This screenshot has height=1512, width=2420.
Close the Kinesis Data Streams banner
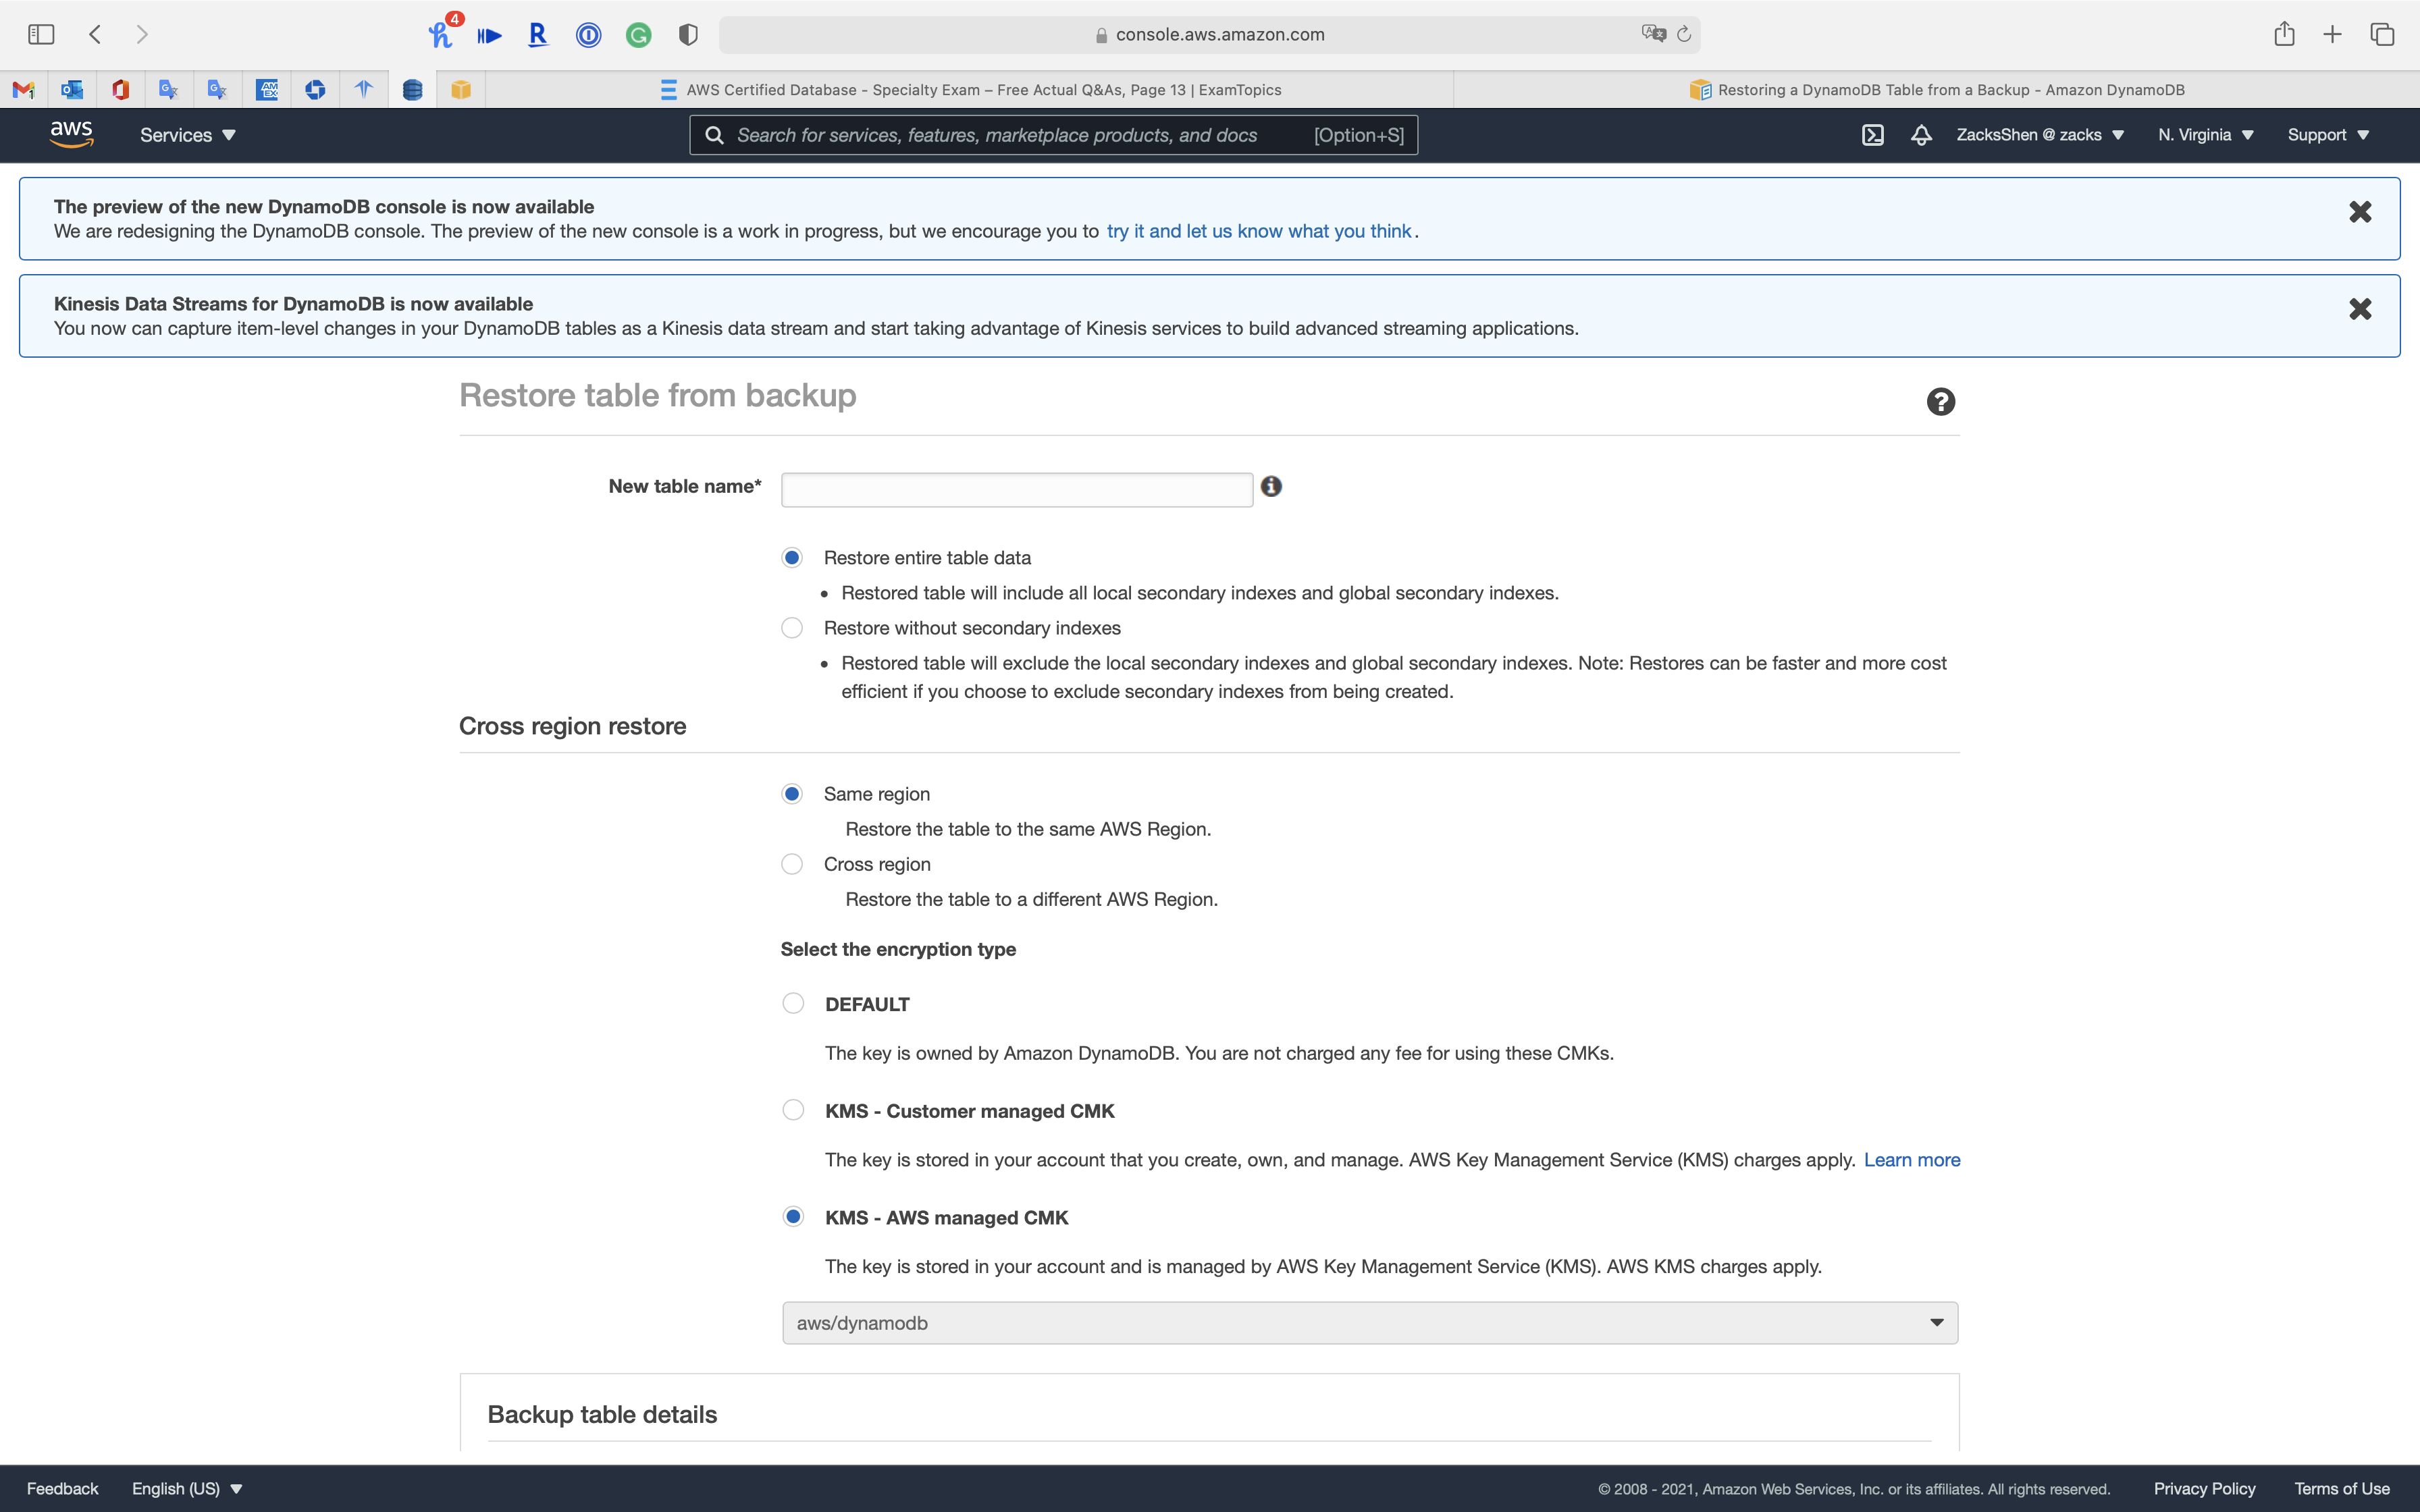2360,309
